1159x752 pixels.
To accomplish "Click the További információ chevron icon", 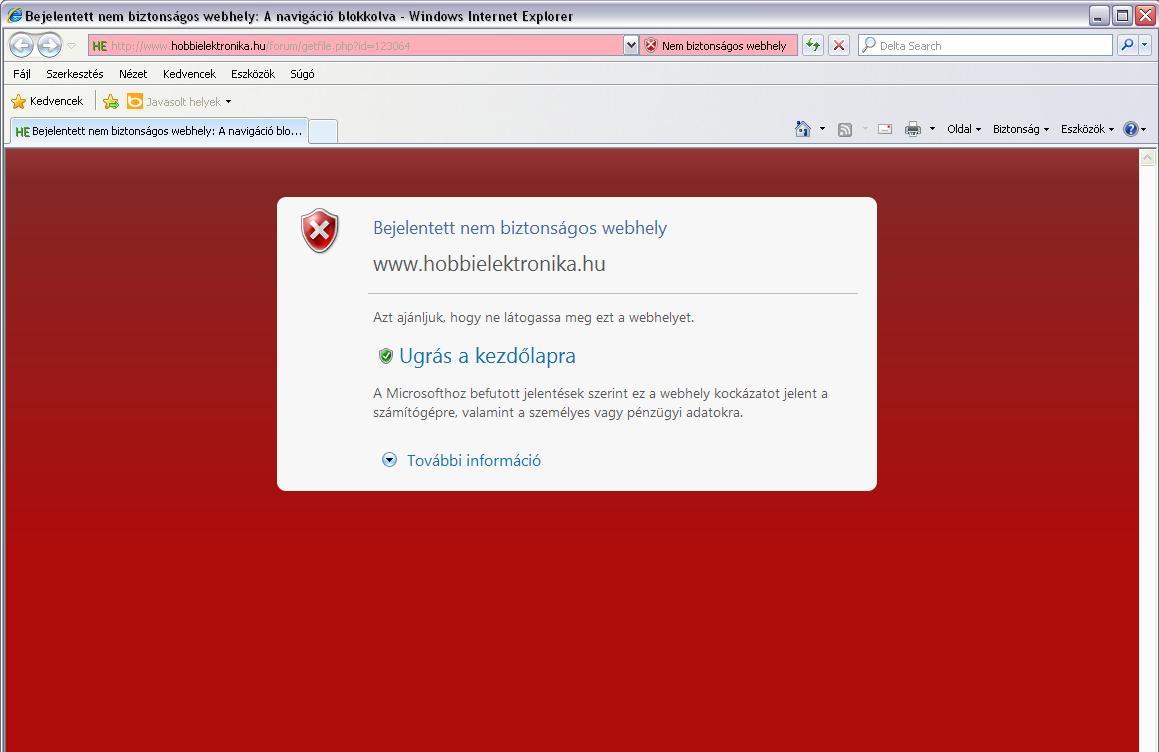I will pyautogui.click(x=390, y=460).
